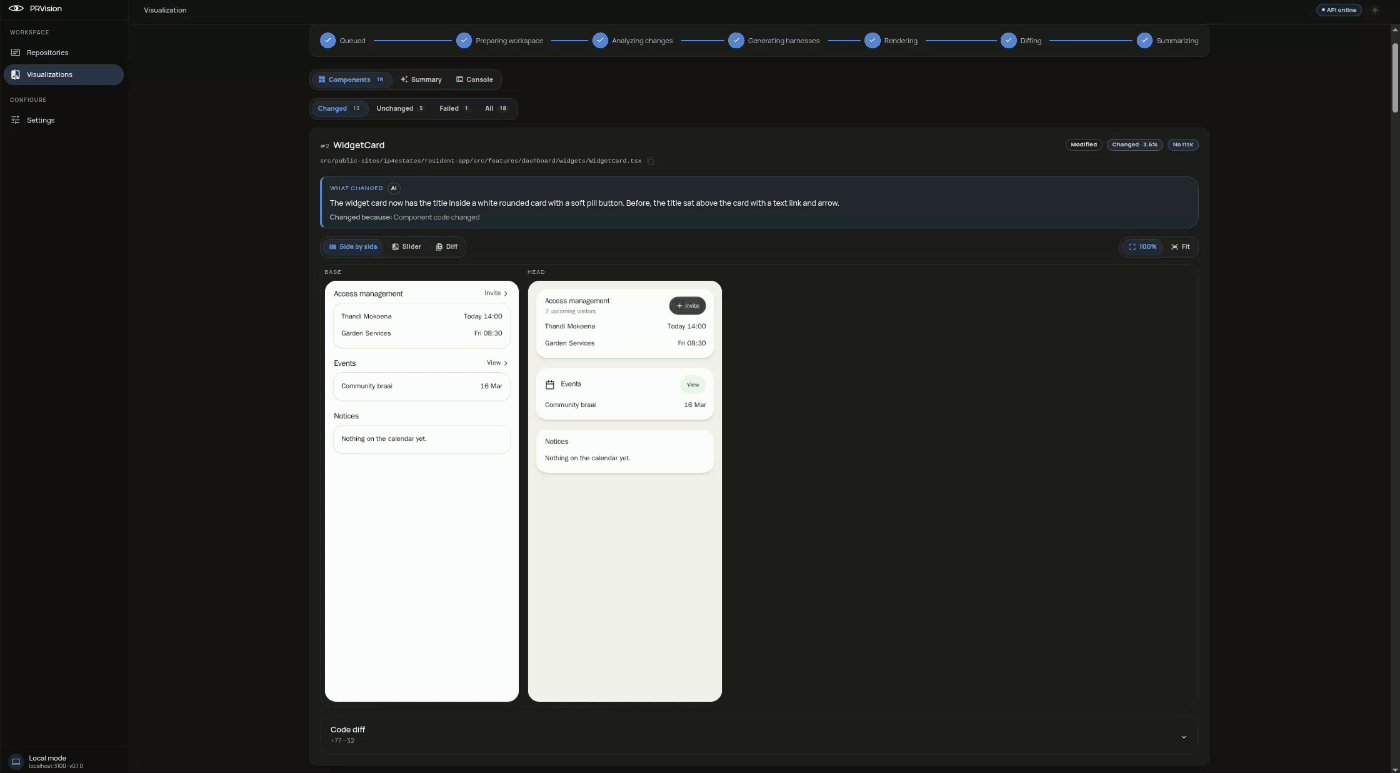Set zoom to 100%
Viewport: 1400px width, 773px height.
pyautogui.click(x=1143, y=246)
